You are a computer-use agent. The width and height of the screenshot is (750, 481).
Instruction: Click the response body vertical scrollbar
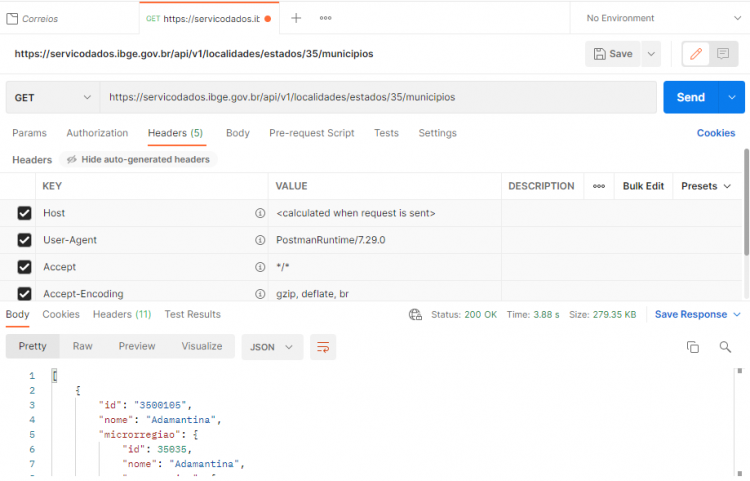point(739,421)
